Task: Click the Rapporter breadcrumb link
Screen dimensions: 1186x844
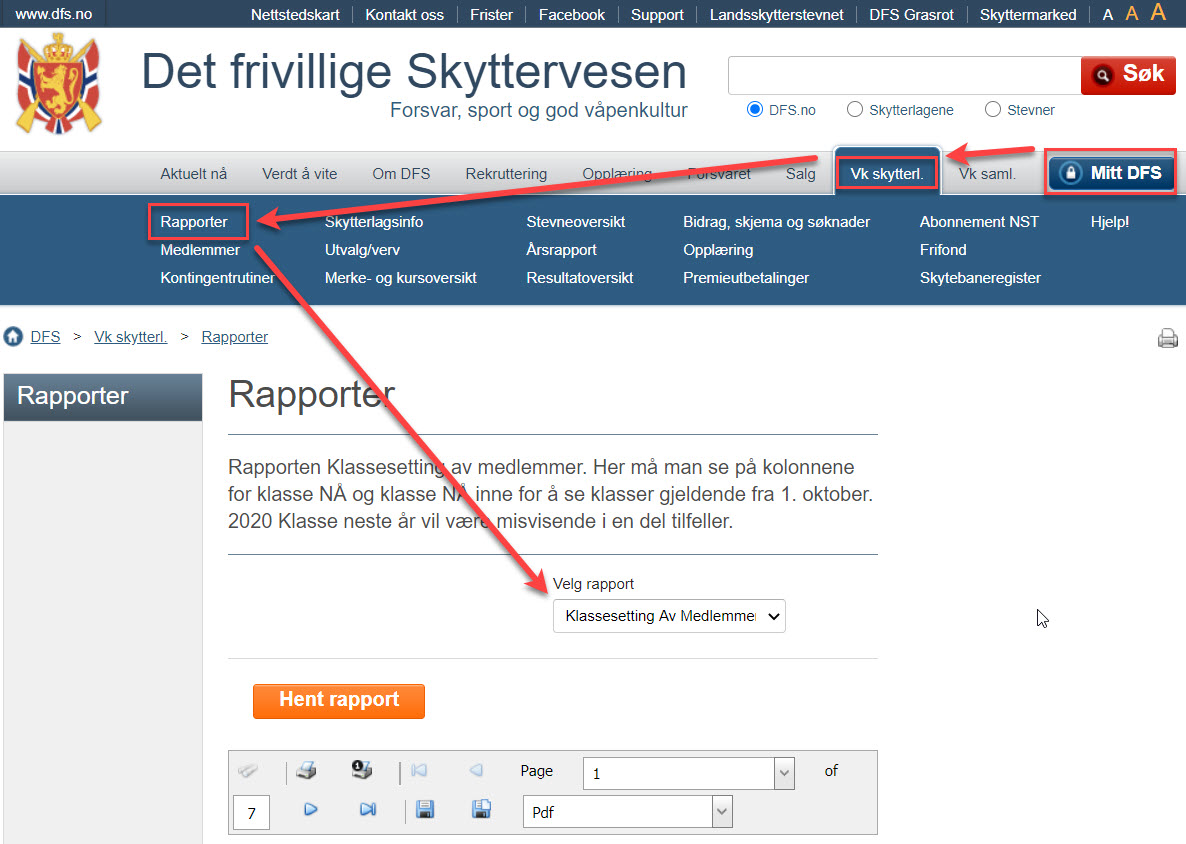Action: coord(234,337)
